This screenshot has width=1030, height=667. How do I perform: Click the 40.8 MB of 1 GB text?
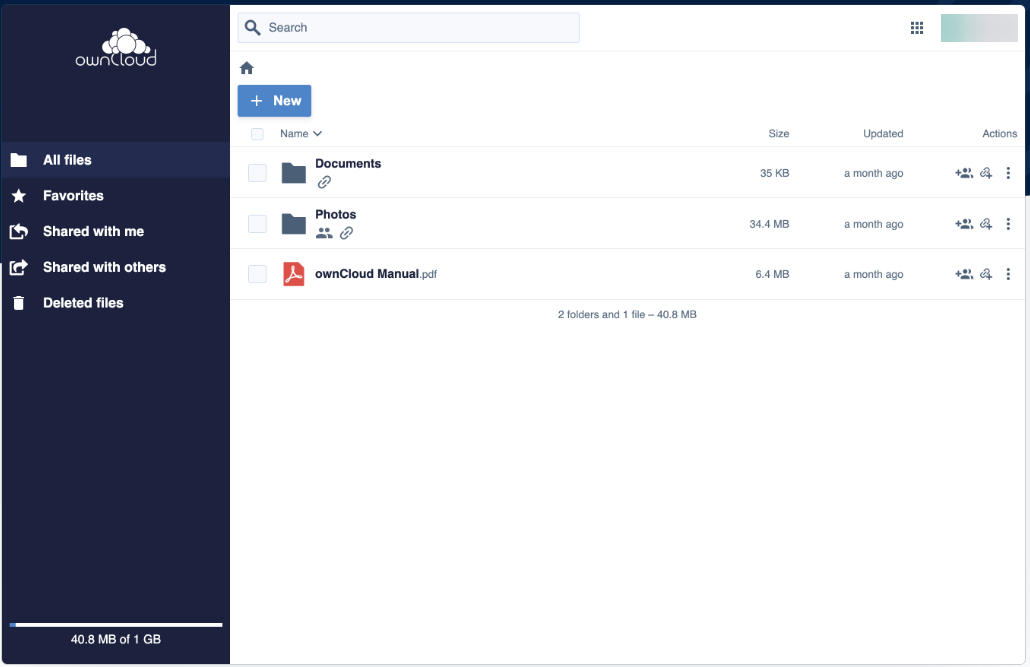116,639
